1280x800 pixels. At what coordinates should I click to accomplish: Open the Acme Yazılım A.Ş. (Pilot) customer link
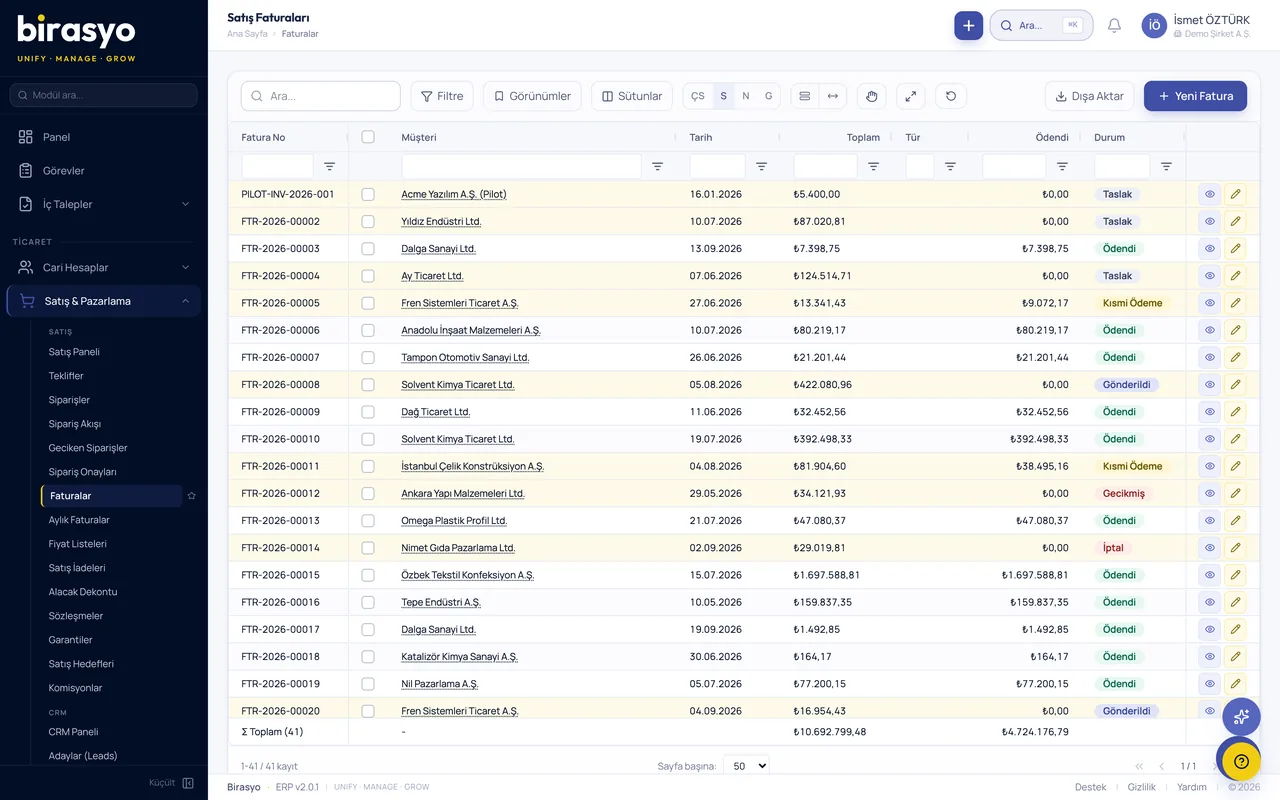click(454, 194)
